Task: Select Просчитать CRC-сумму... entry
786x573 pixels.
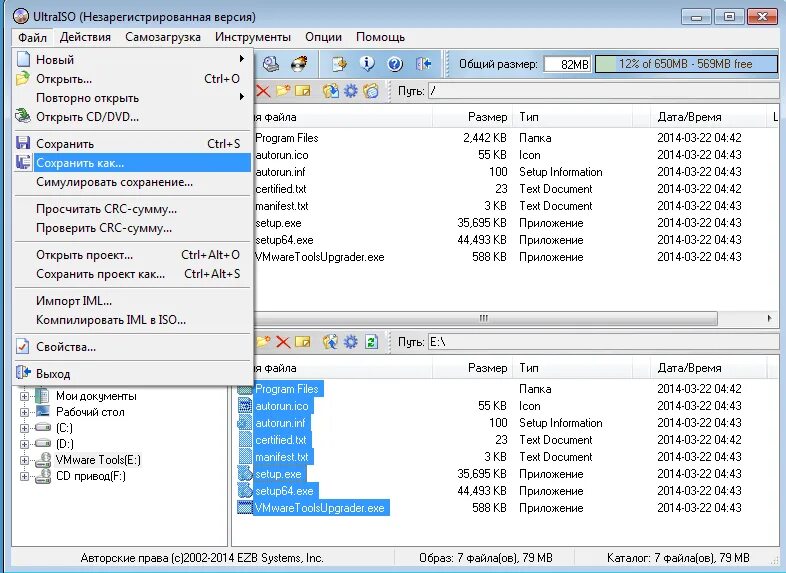Action: coord(132,209)
